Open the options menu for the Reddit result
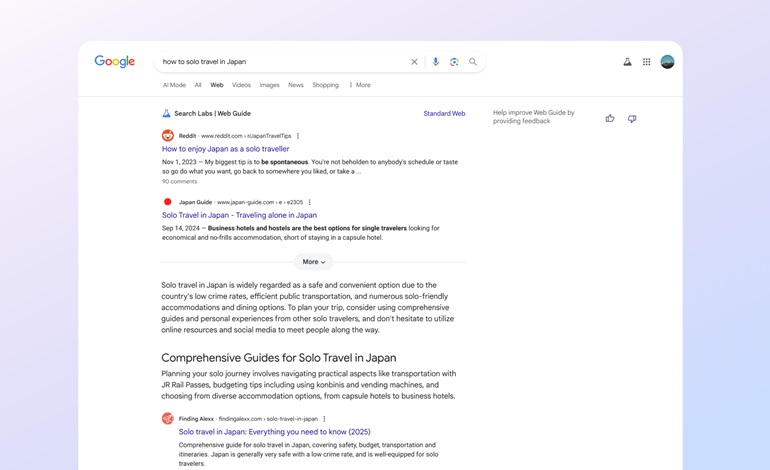This screenshot has height=470, width=770. point(298,136)
